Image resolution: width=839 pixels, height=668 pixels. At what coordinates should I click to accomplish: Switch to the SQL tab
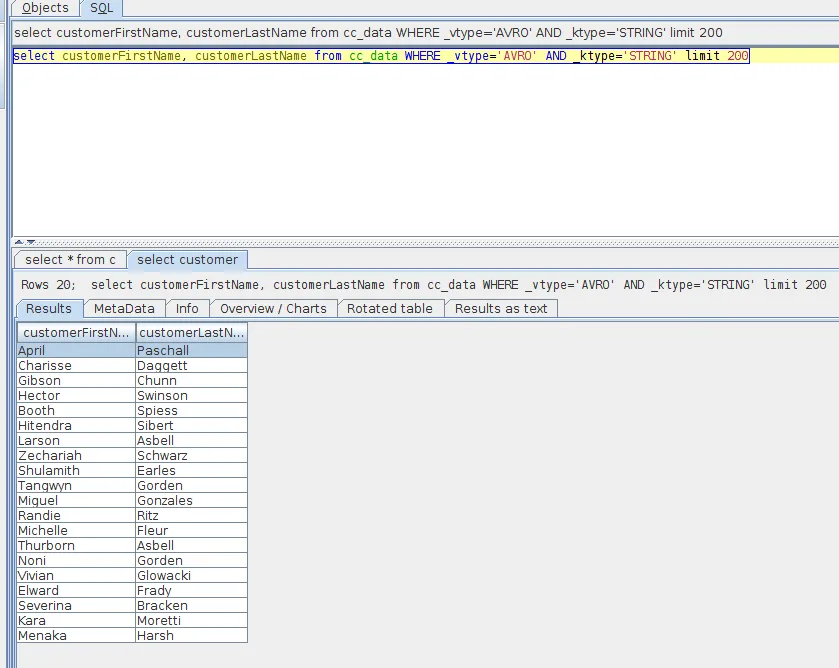click(x=101, y=8)
